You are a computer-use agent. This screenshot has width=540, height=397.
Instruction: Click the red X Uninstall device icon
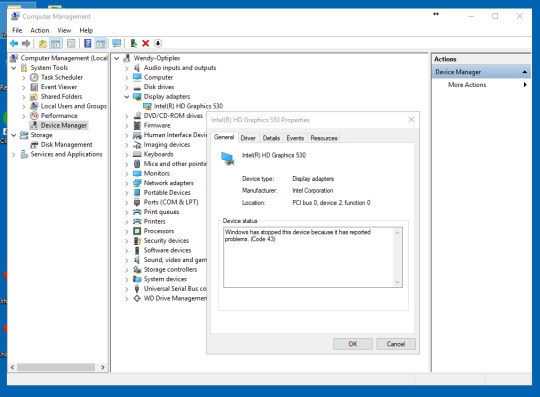[x=146, y=43]
